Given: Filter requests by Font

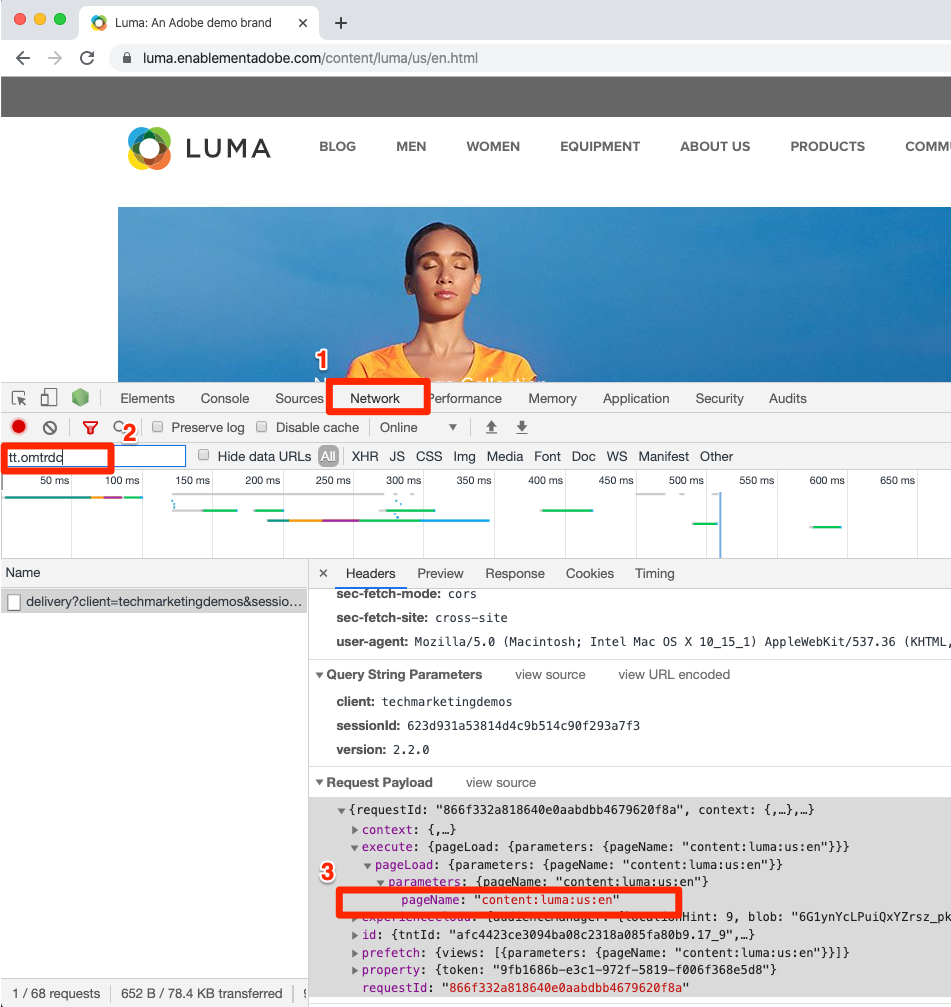Looking at the screenshot, I should coord(547,457).
